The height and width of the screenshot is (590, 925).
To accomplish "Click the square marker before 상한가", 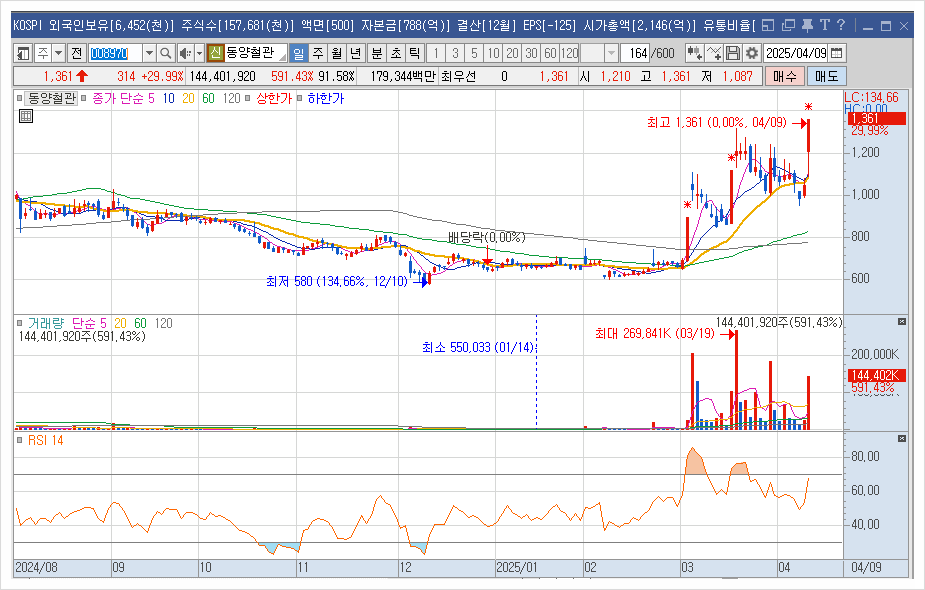I will (248, 99).
